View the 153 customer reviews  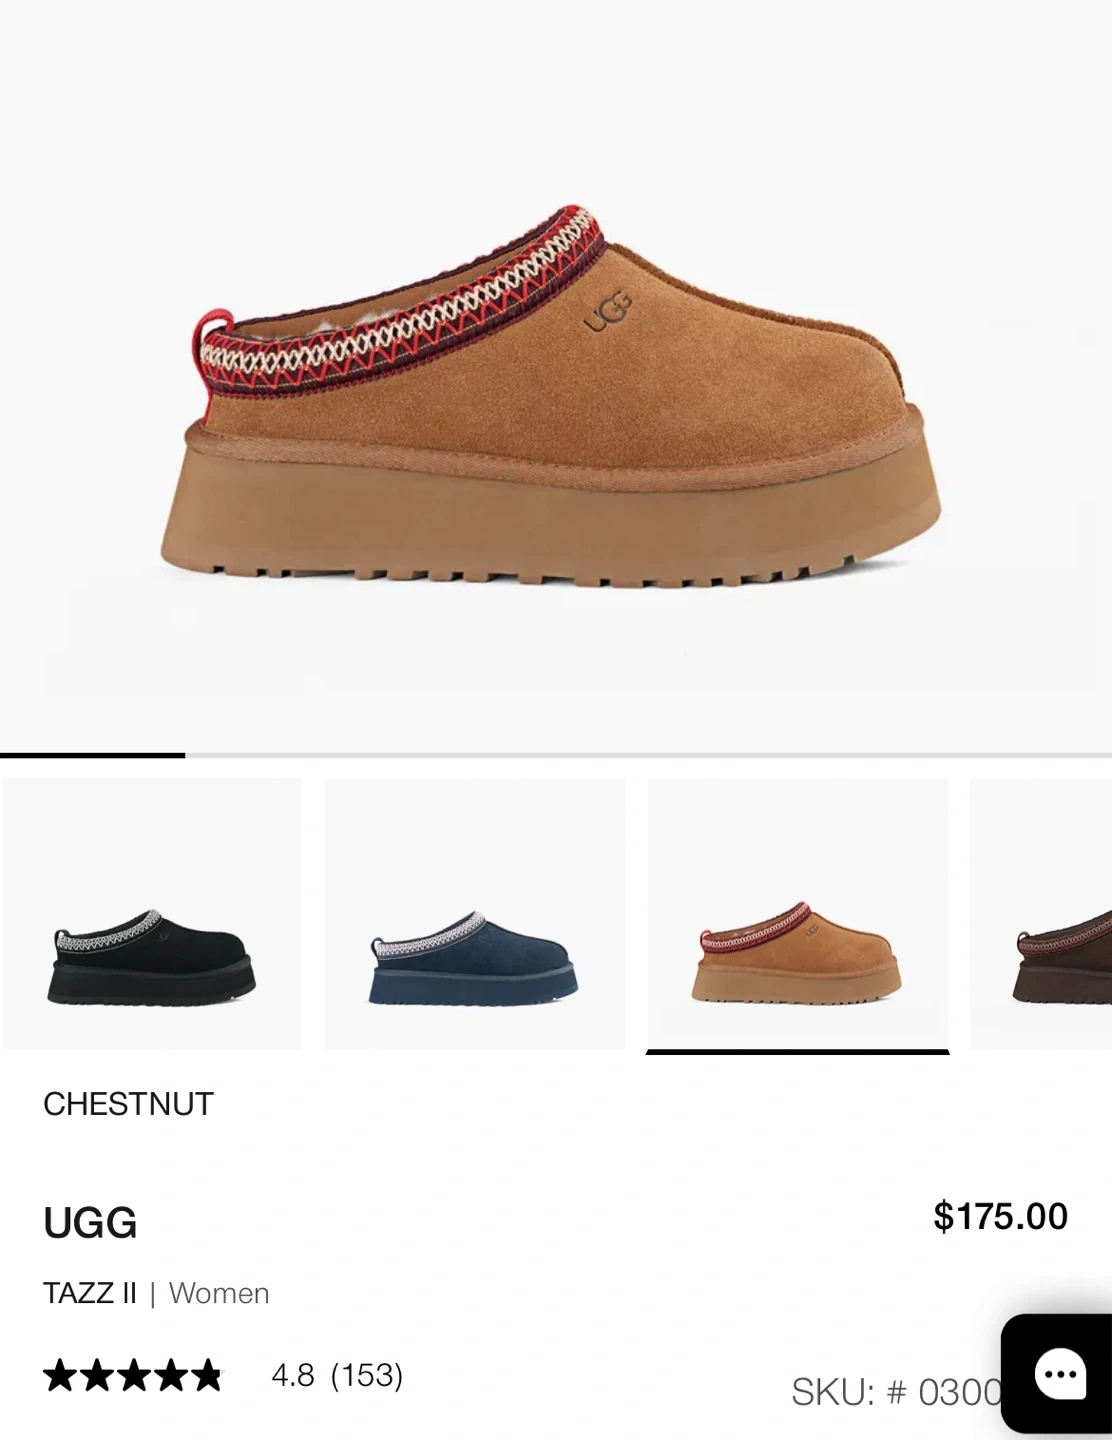click(366, 1376)
